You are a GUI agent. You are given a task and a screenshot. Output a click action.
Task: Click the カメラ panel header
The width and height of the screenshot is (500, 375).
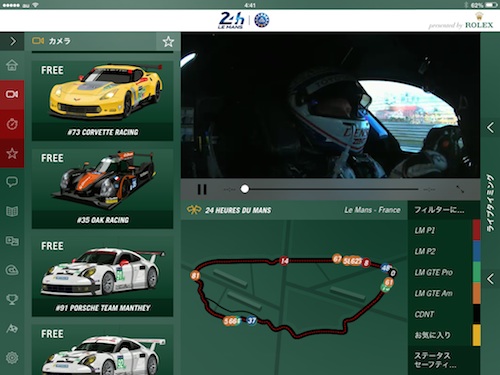point(90,41)
